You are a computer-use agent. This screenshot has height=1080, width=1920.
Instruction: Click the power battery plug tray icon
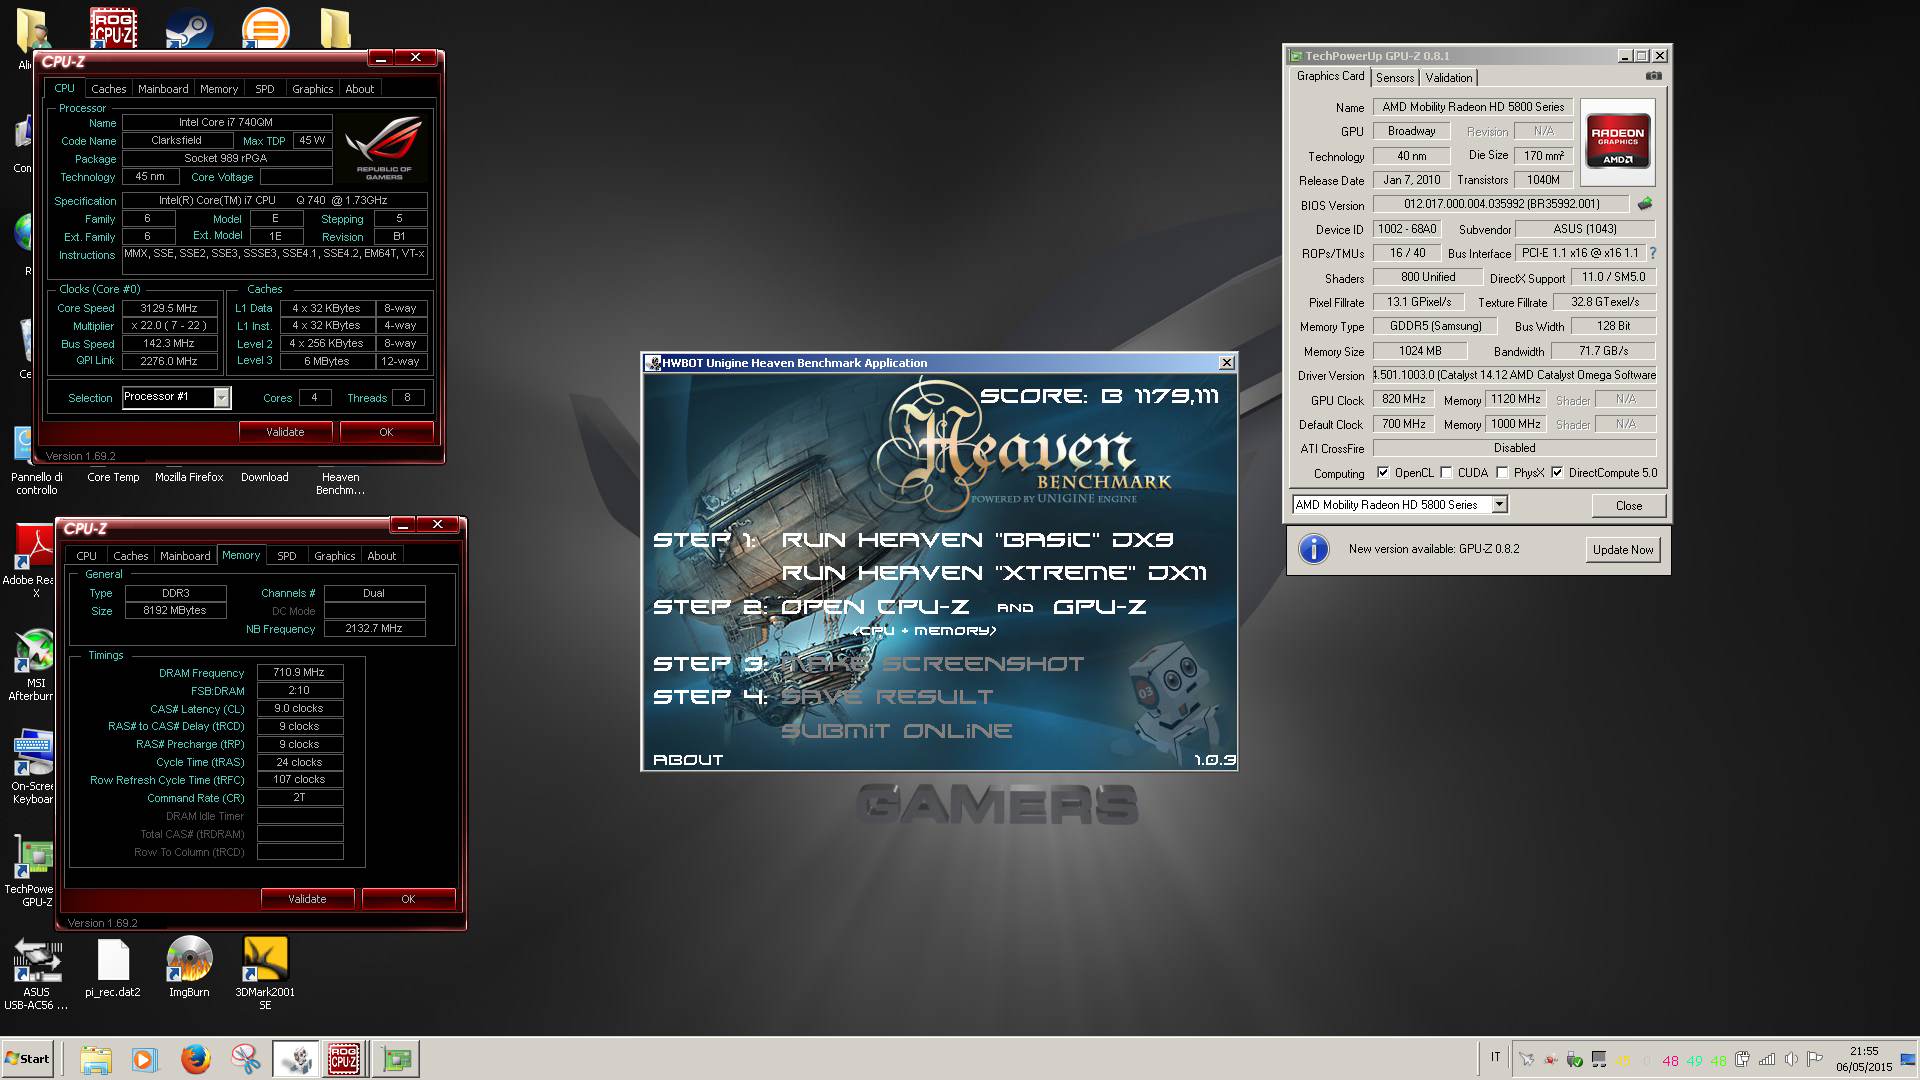[x=1742, y=1059]
